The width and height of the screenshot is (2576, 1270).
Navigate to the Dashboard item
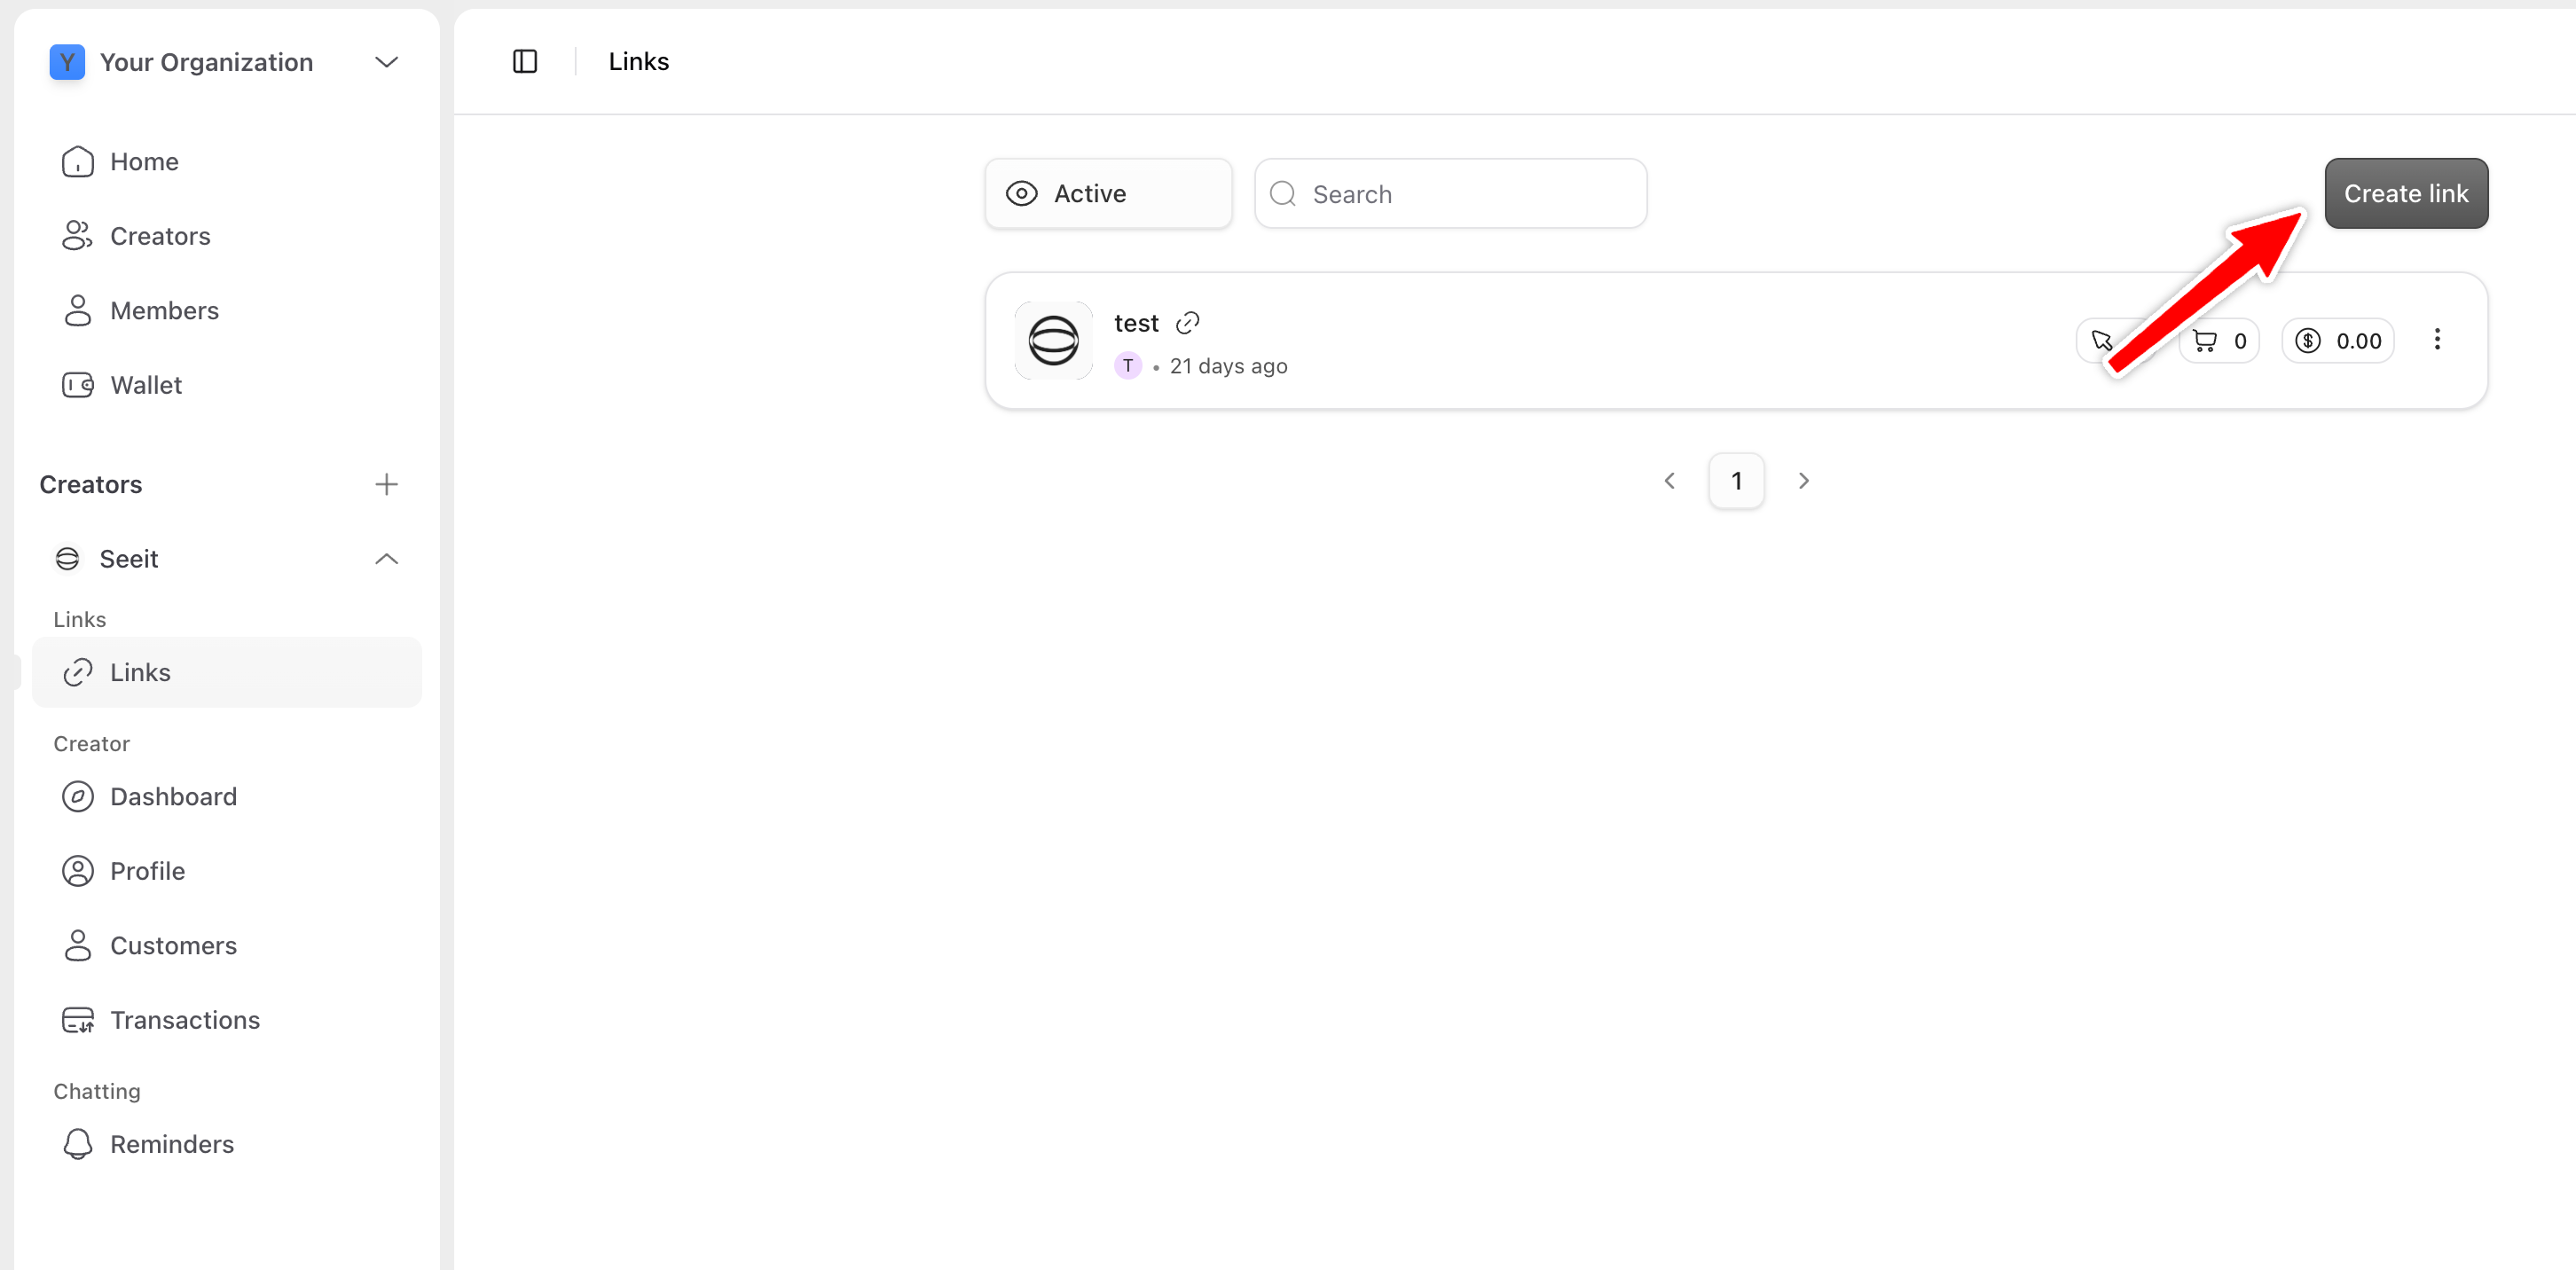pyautogui.click(x=173, y=797)
